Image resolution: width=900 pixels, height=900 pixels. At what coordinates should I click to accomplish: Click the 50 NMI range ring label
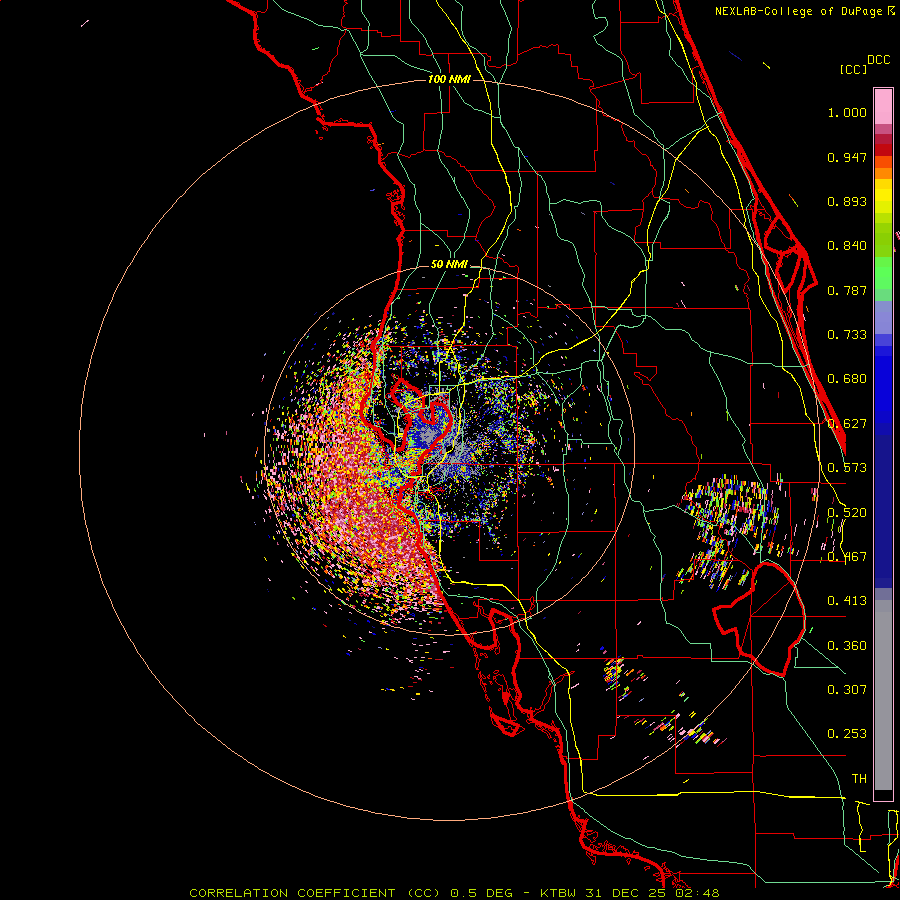pos(449,265)
